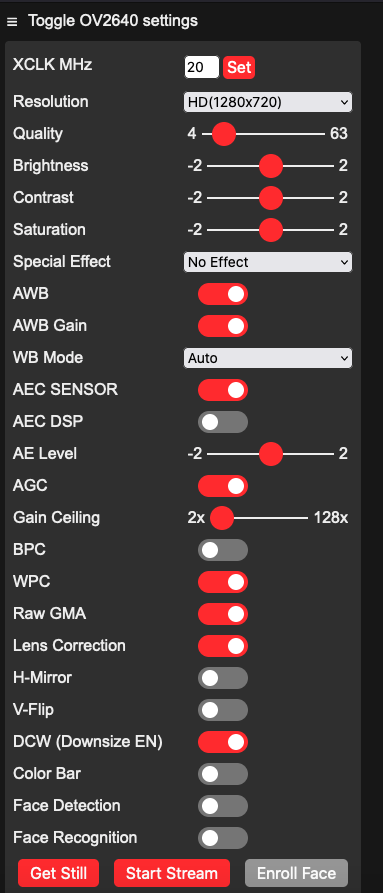Click the Quality slider handle
Image resolution: width=383 pixels, height=893 pixels.
tap(224, 134)
